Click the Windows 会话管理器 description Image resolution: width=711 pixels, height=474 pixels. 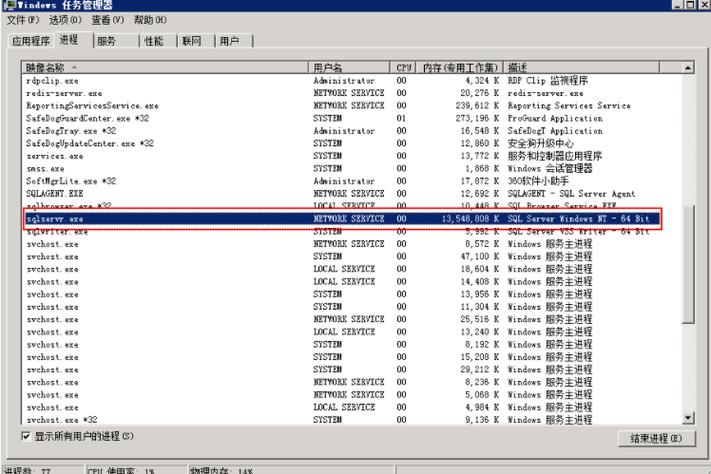pos(550,169)
